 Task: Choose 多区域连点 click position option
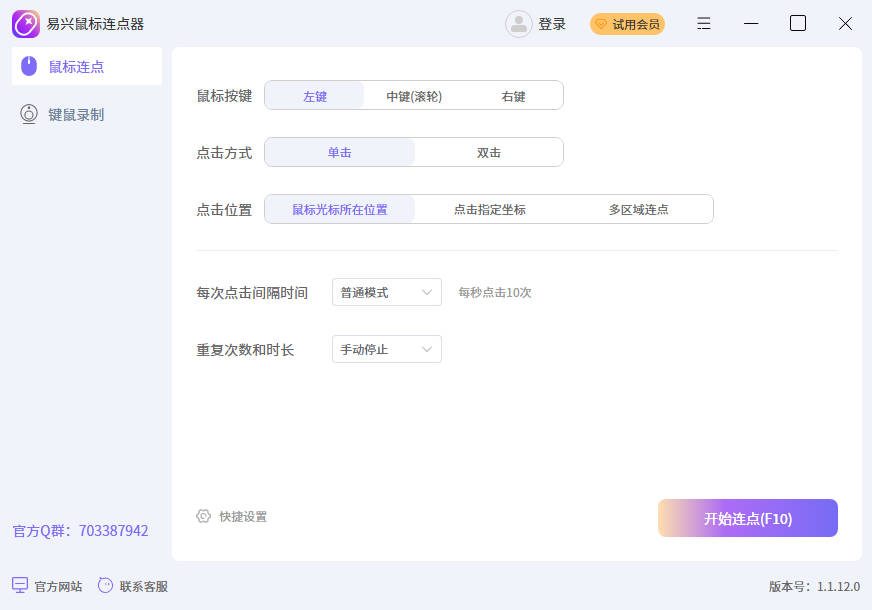pyautogui.click(x=638, y=210)
